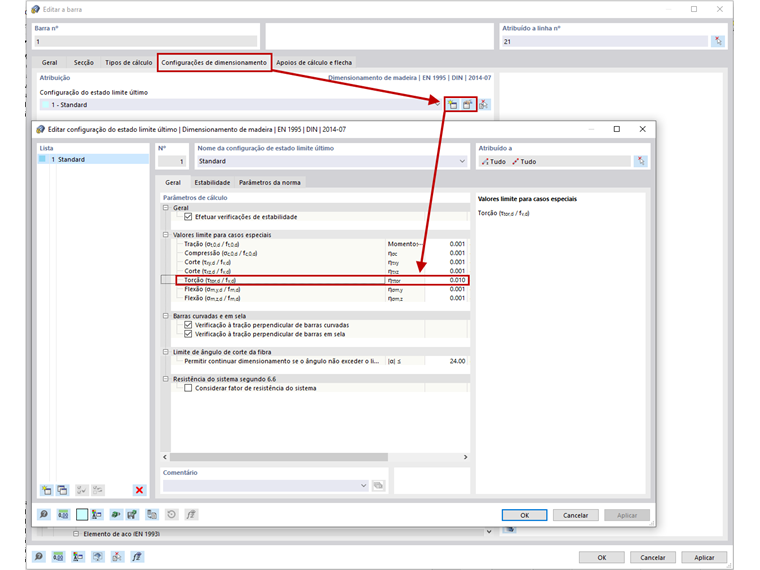Image resolution: width=760 pixels, height=570 pixels.
Task: Open comment library icon beside Comentário
Action: pos(378,485)
